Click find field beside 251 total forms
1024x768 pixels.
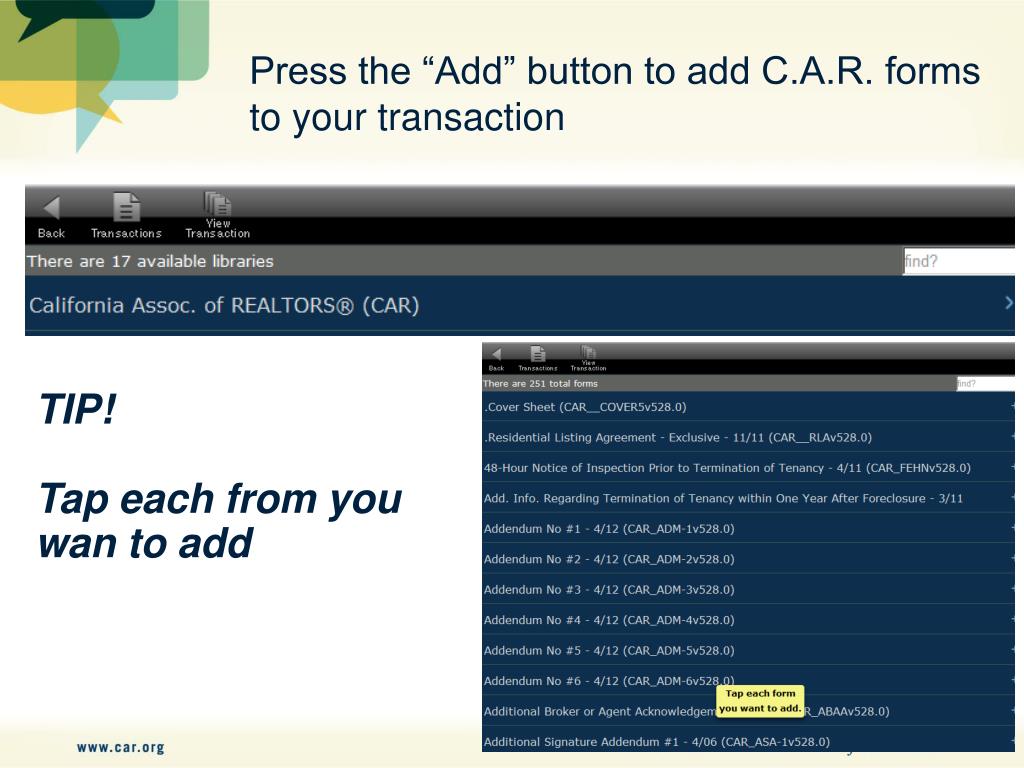click(985, 383)
